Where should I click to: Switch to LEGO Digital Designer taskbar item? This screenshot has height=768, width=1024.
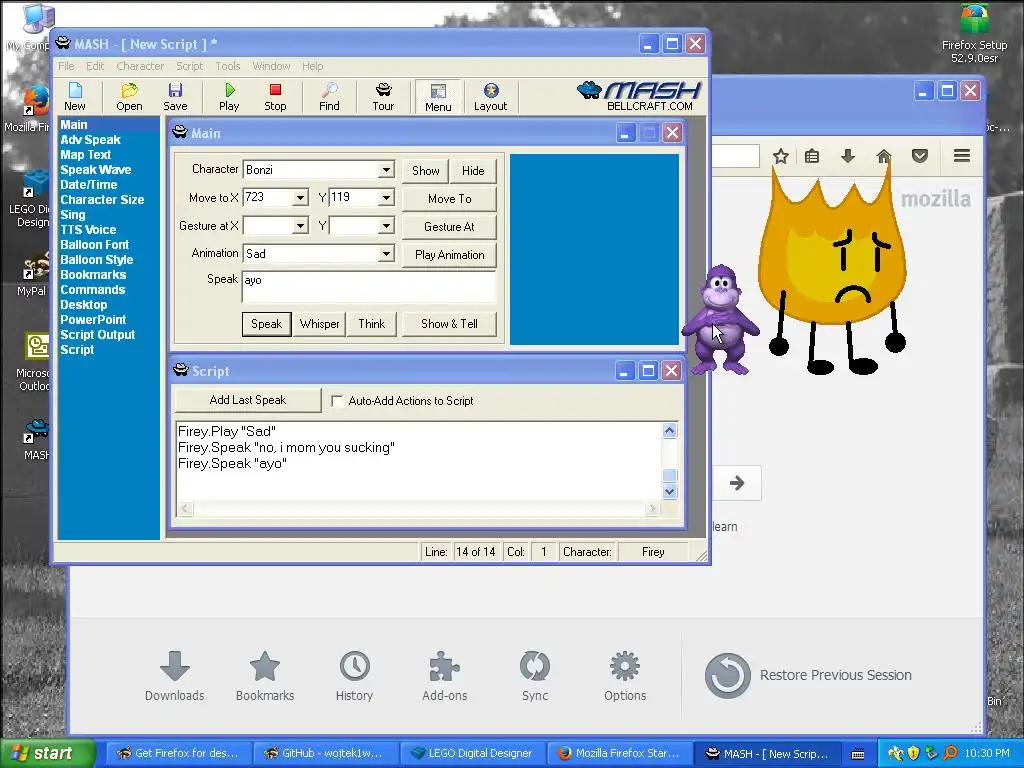[473, 754]
